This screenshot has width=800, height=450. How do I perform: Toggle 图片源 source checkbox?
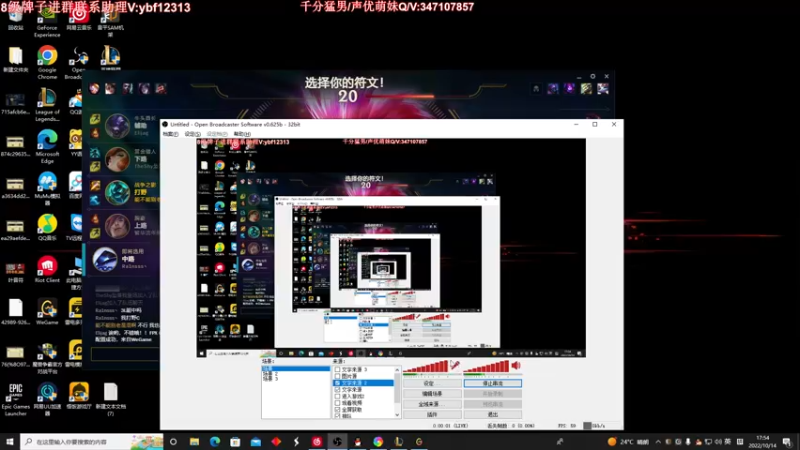point(337,376)
